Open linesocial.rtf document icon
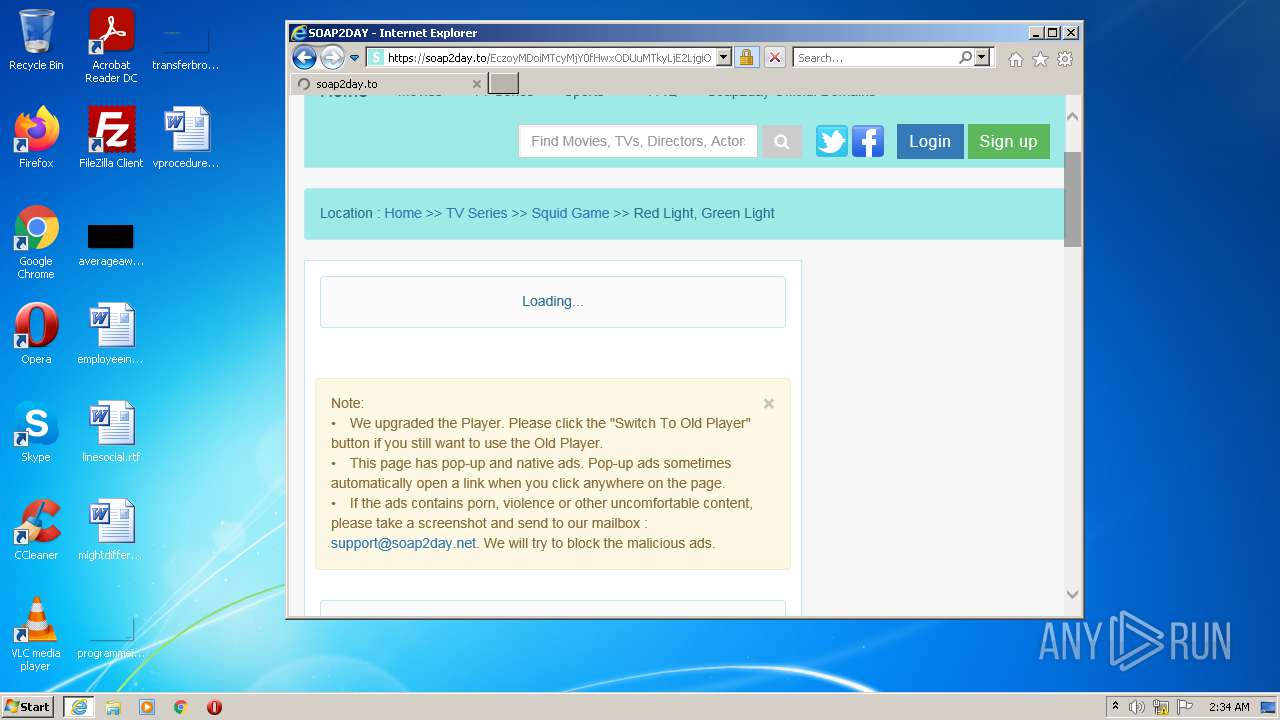The image size is (1280, 720). pos(111,432)
